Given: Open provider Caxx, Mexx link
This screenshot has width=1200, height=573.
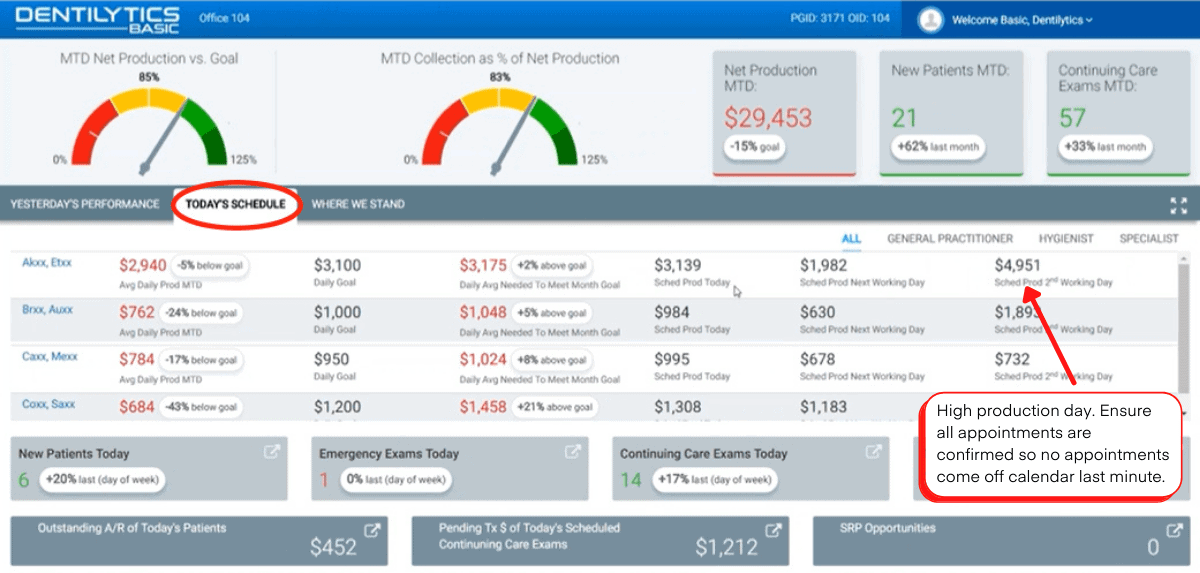Looking at the screenshot, I should click(x=49, y=356).
